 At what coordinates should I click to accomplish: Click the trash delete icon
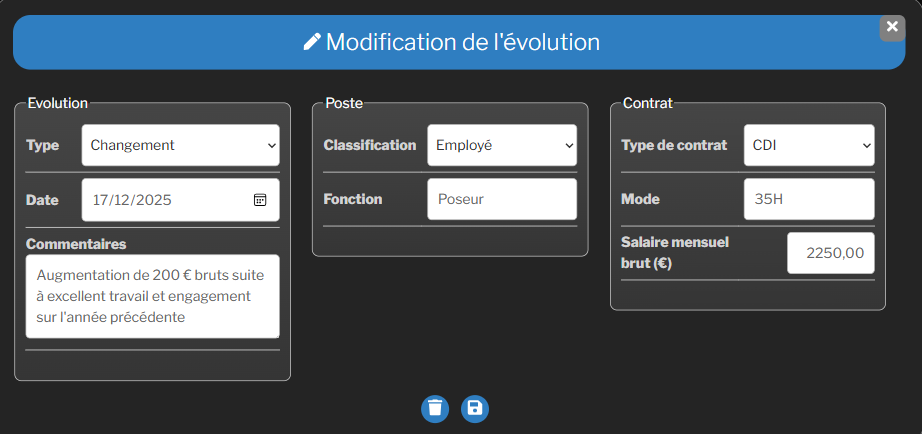(435, 408)
